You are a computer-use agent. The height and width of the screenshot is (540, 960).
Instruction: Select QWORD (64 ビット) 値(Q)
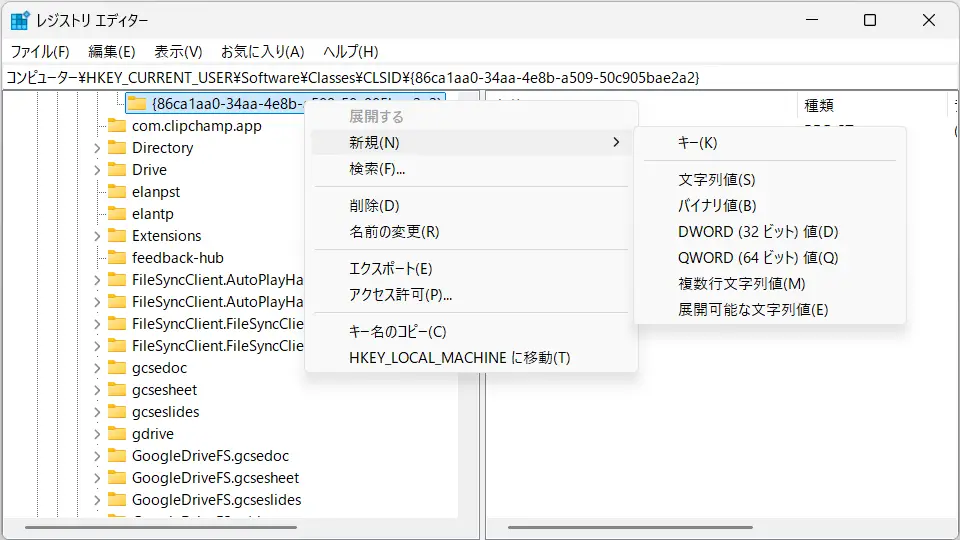pyautogui.click(x=770, y=258)
